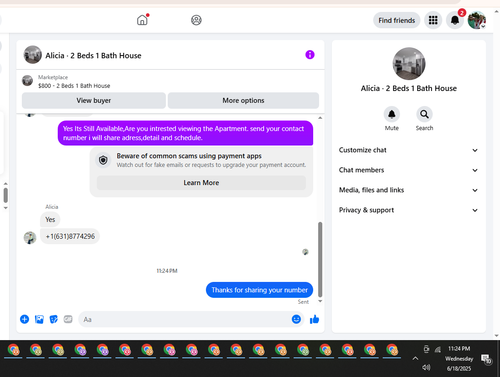Expand the Privacy & support section
Screen dimensions: 500x377
click(408, 210)
